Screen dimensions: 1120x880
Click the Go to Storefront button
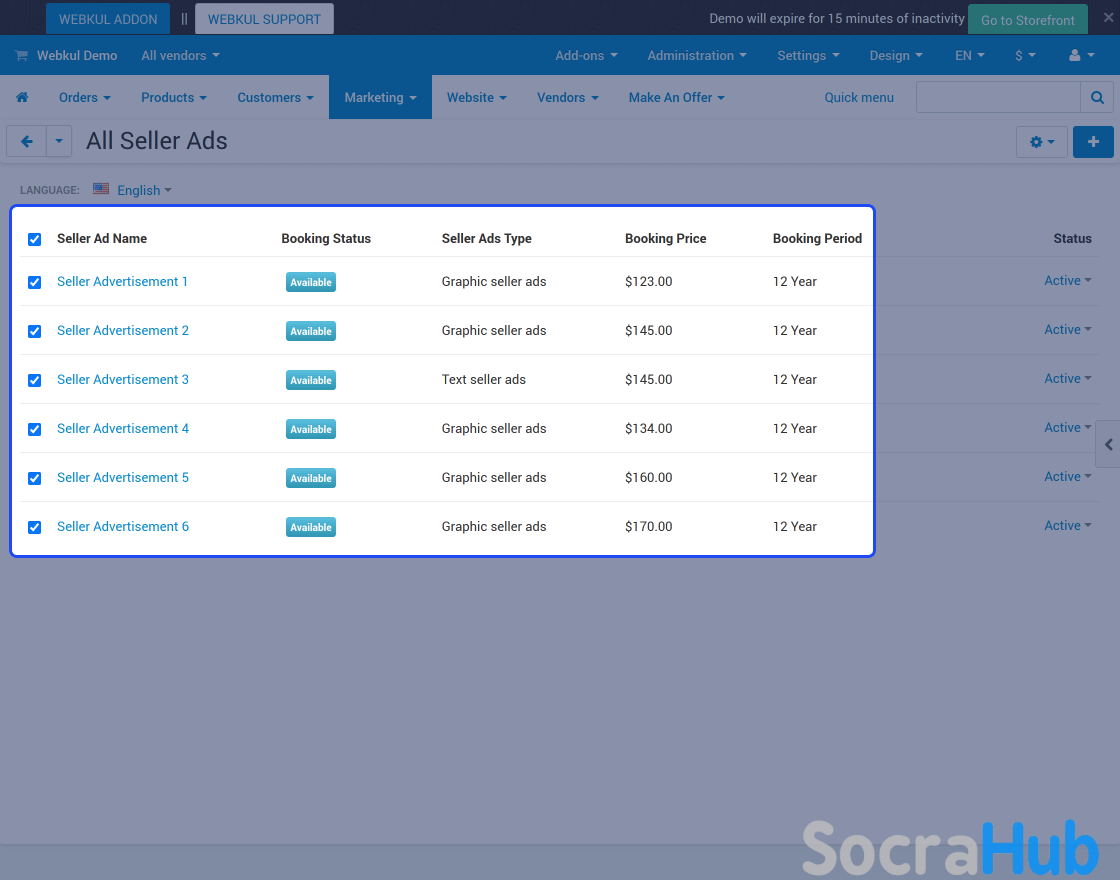click(x=1027, y=19)
